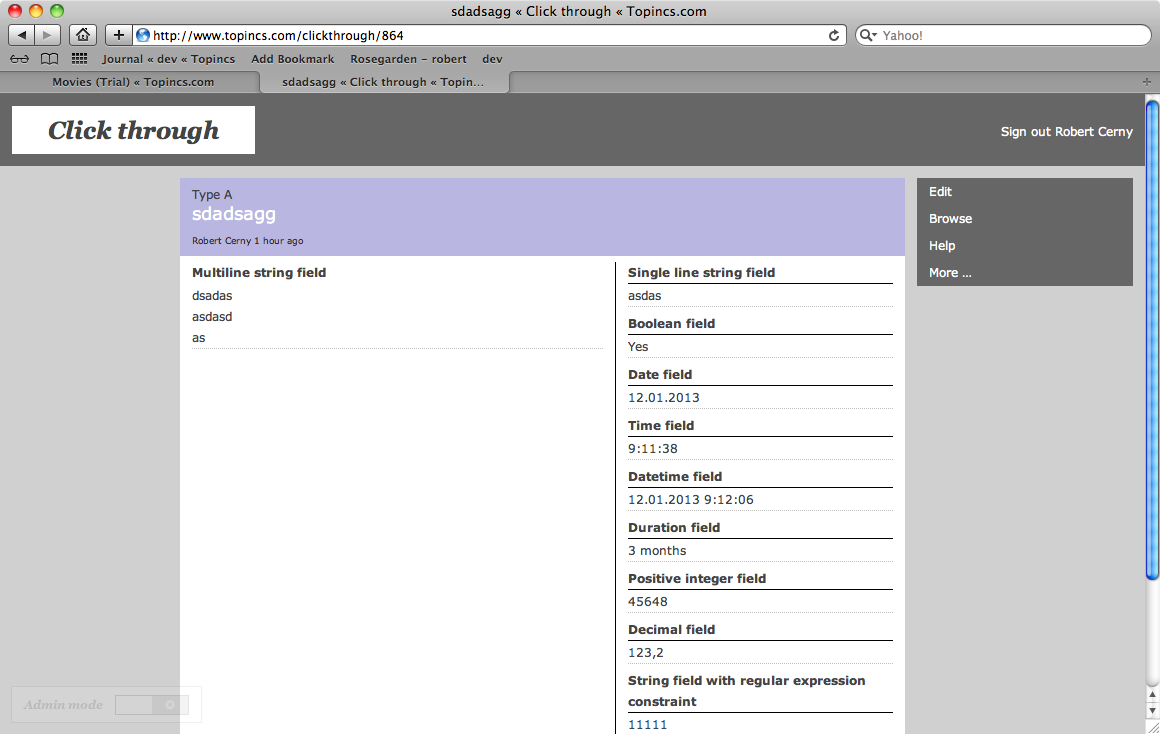Open Help in the sidebar menu
The image size is (1160, 734).
[942, 246]
